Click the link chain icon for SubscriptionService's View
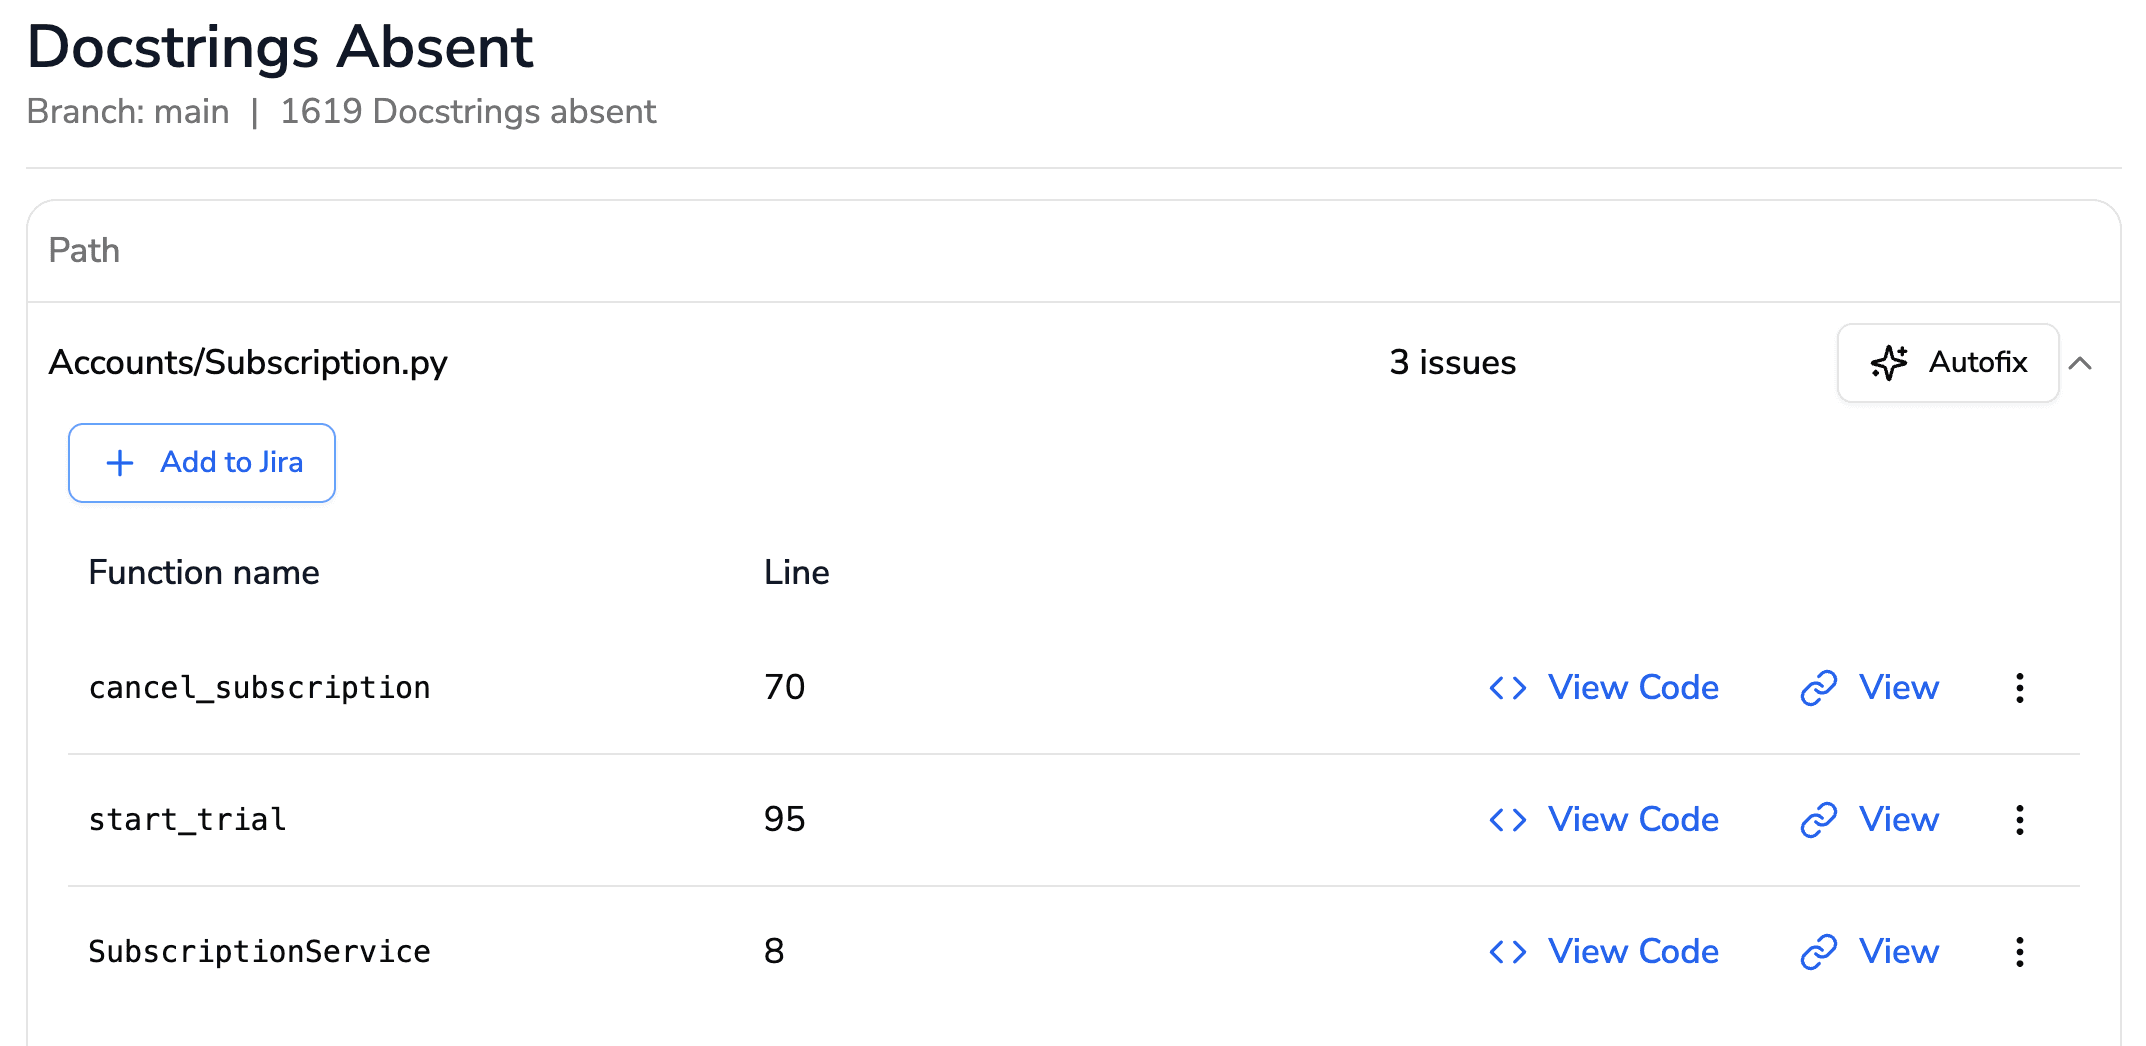The width and height of the screenshot is (2146, 1046). (1819, 951)
